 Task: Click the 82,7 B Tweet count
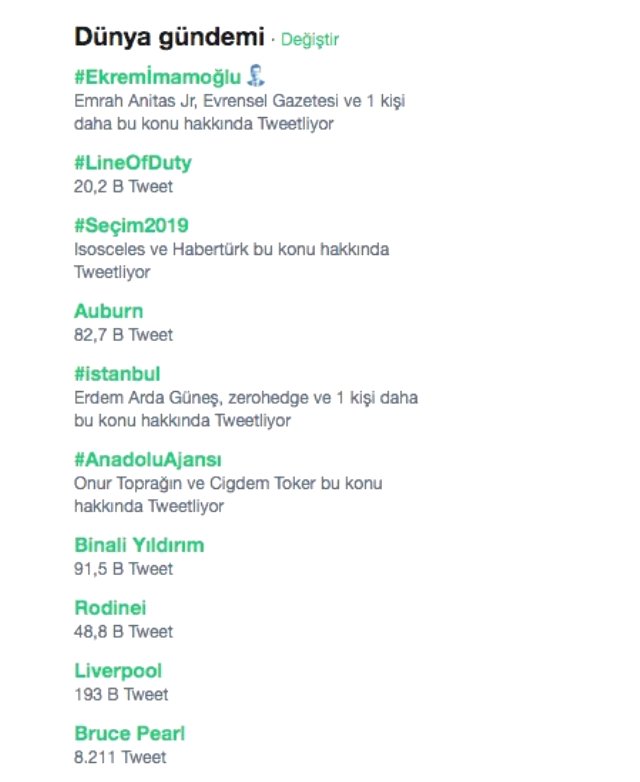[123, 334]
